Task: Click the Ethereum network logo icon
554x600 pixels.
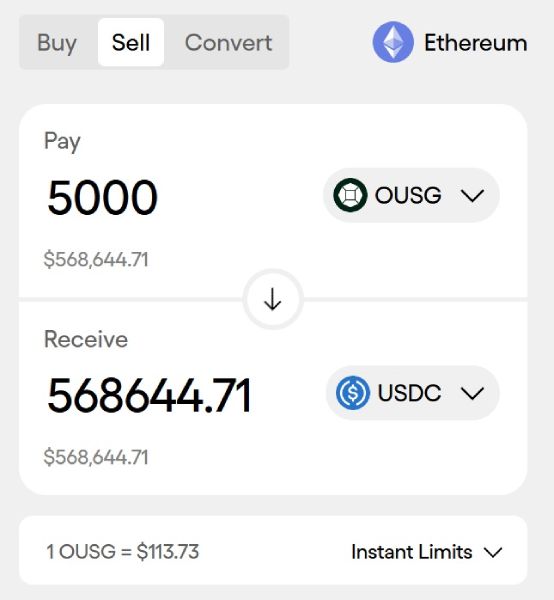Action: point(393,42)
